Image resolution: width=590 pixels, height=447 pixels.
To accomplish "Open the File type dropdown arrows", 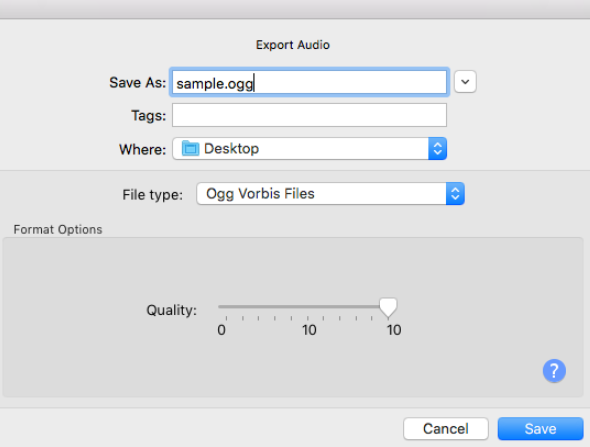I will pos(455,194).
